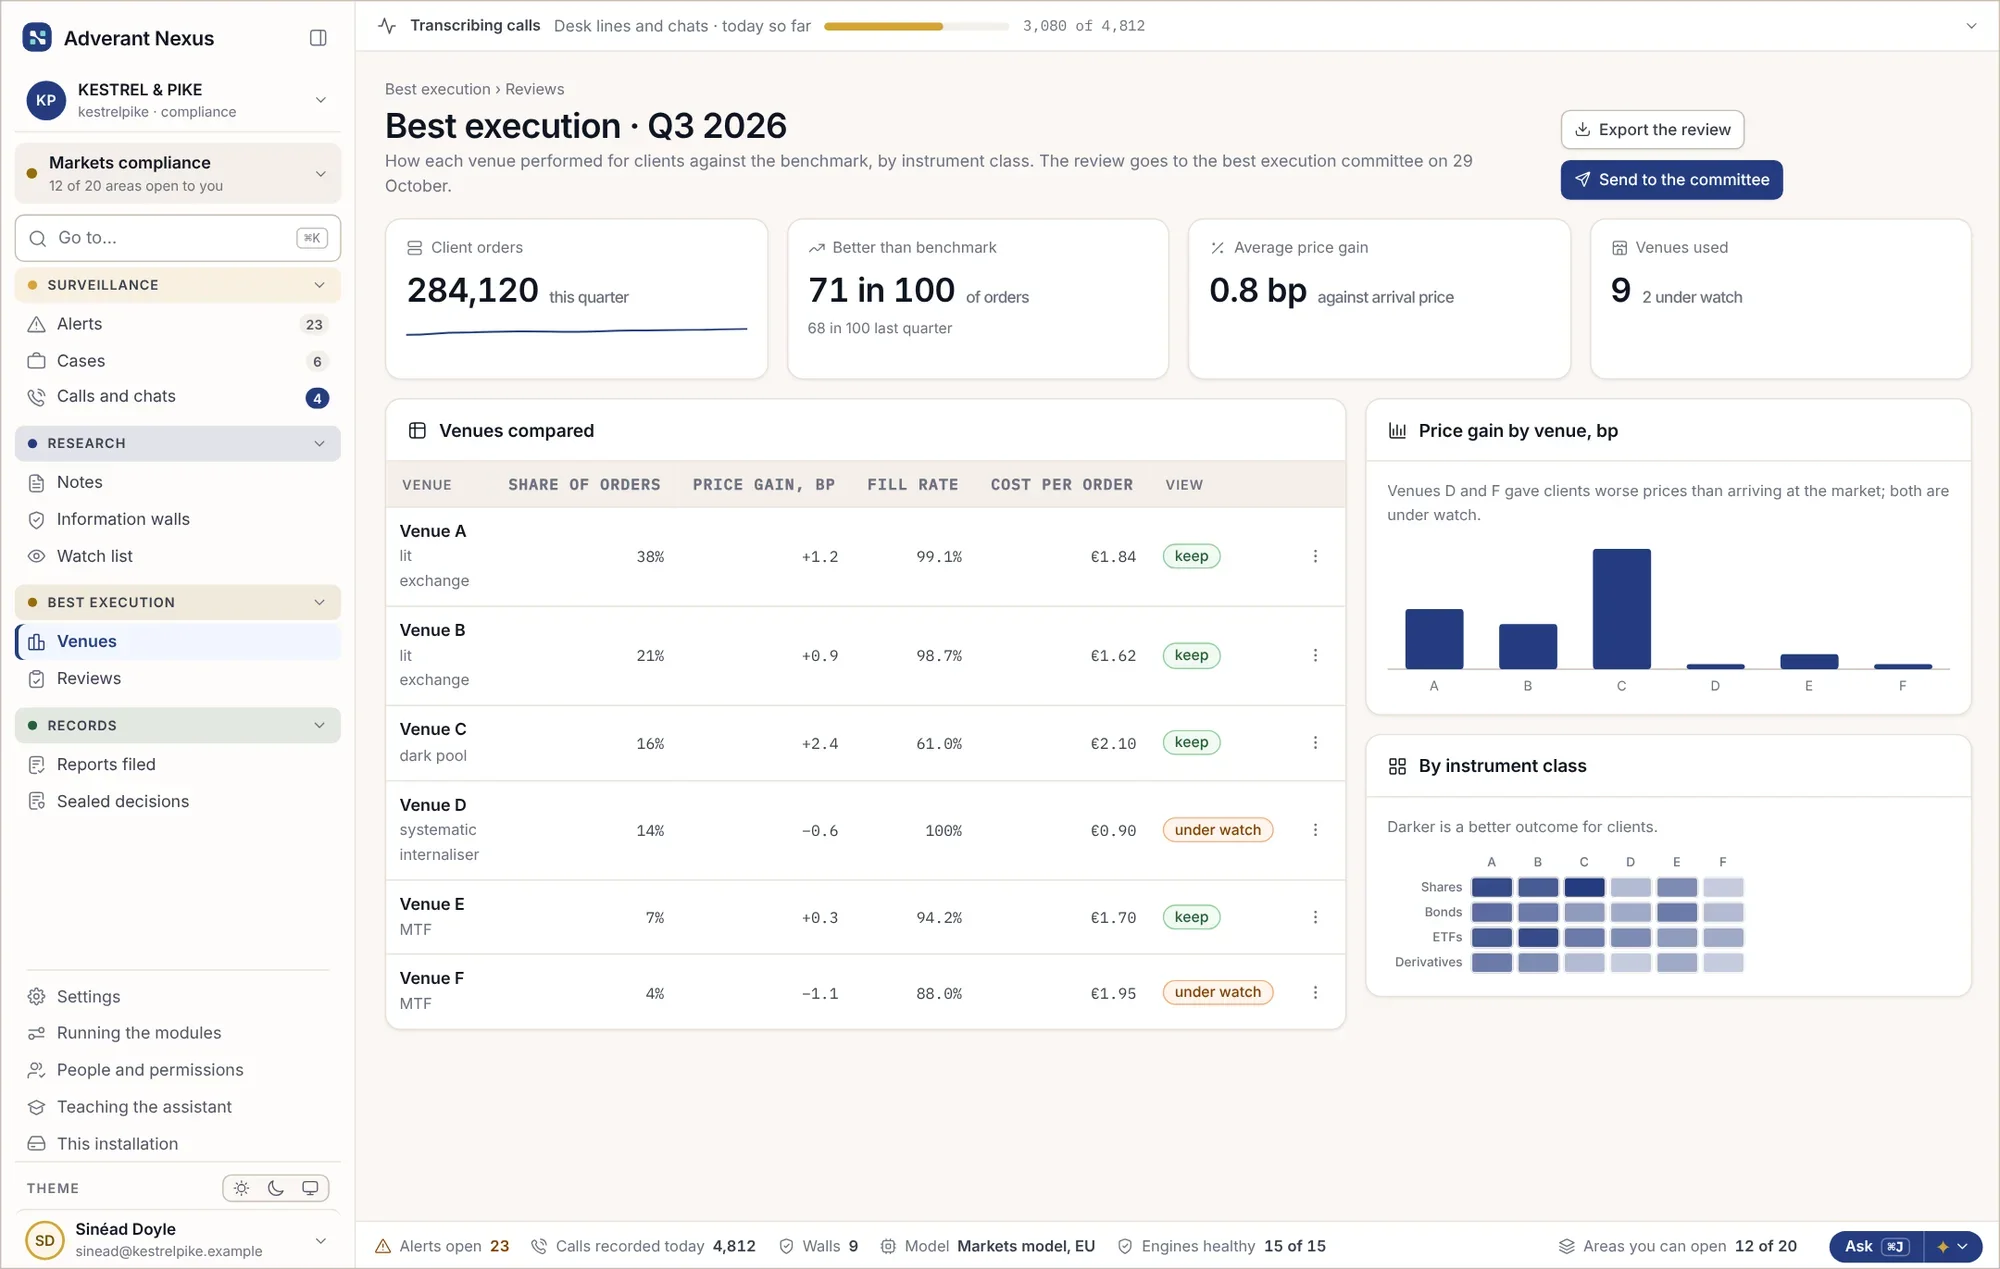Open the row menu for Venue A
Screen dimensions: 2000x1269
tap(1315, 557)
